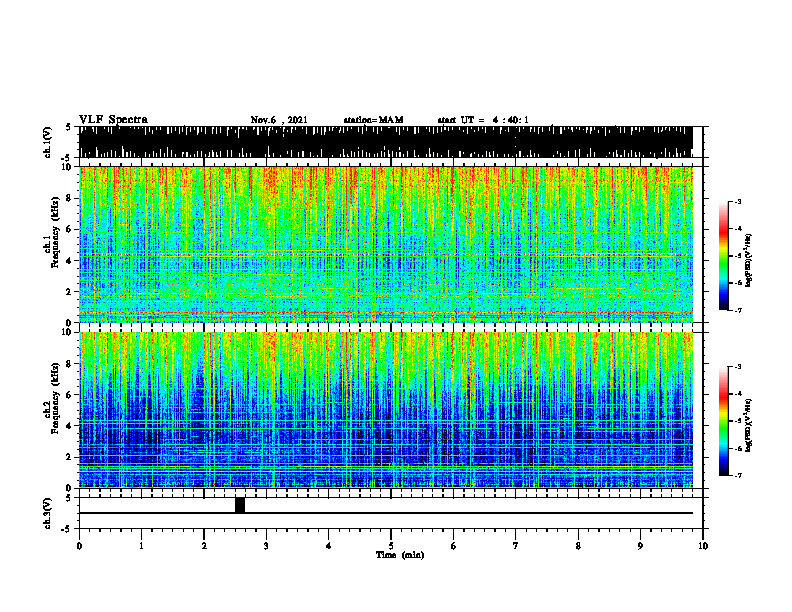Click the "6" kHz tick on ch.2 frequency axis
The image size is (792, 612).
coord(69,394)
